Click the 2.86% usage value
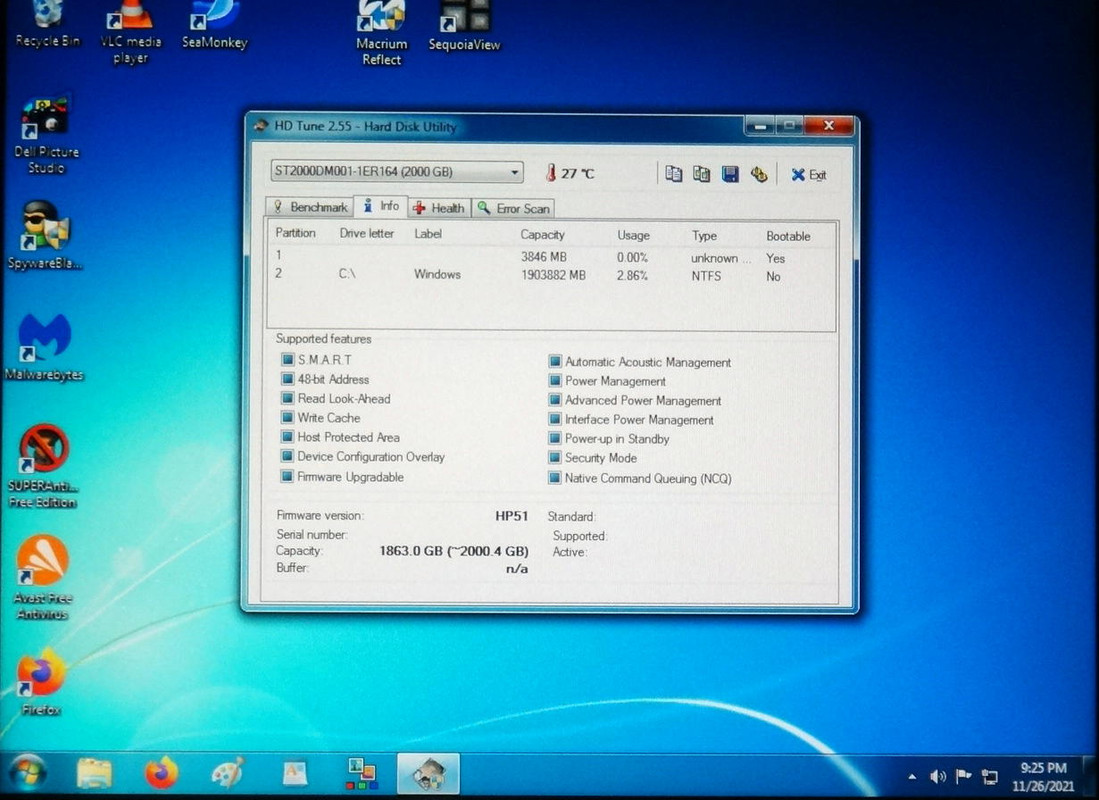Screen dimensions: 1099x800 click(632, 276)
